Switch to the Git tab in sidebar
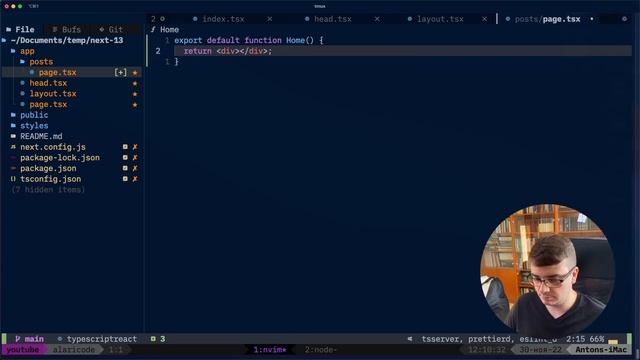Screen dimensions: 640x360 click(111, 29)
